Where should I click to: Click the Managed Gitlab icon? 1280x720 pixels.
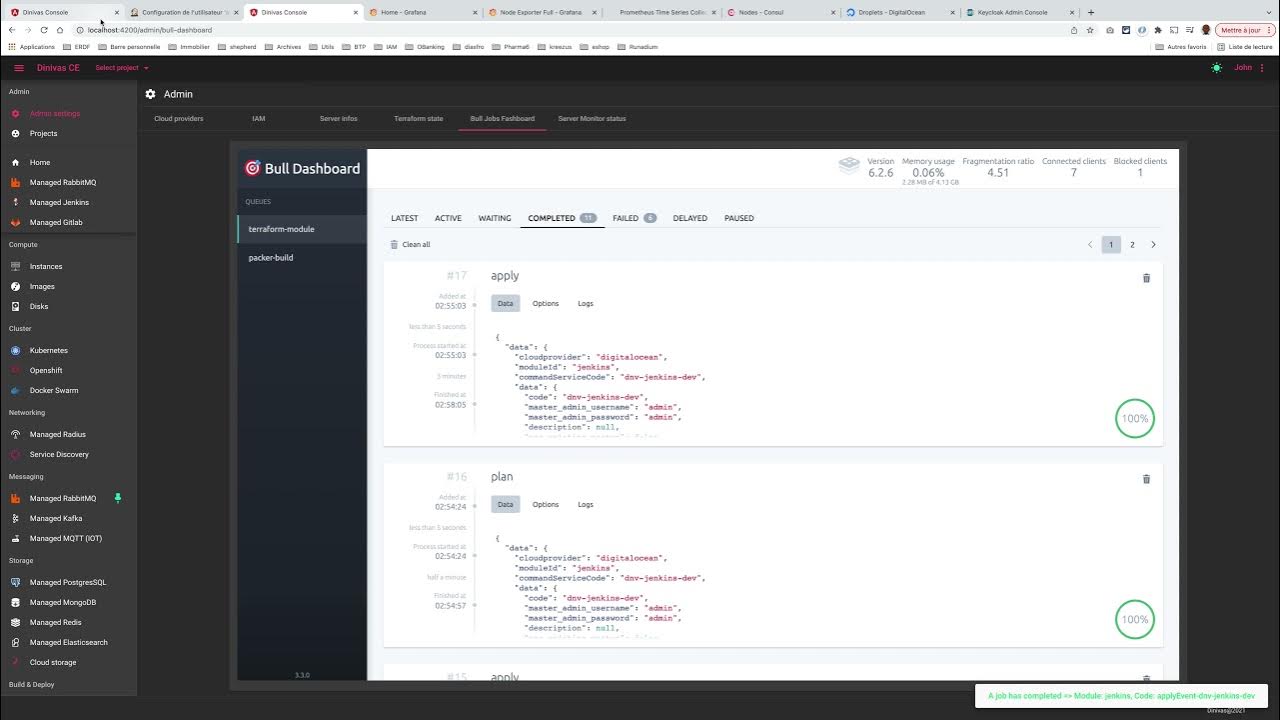16,222
